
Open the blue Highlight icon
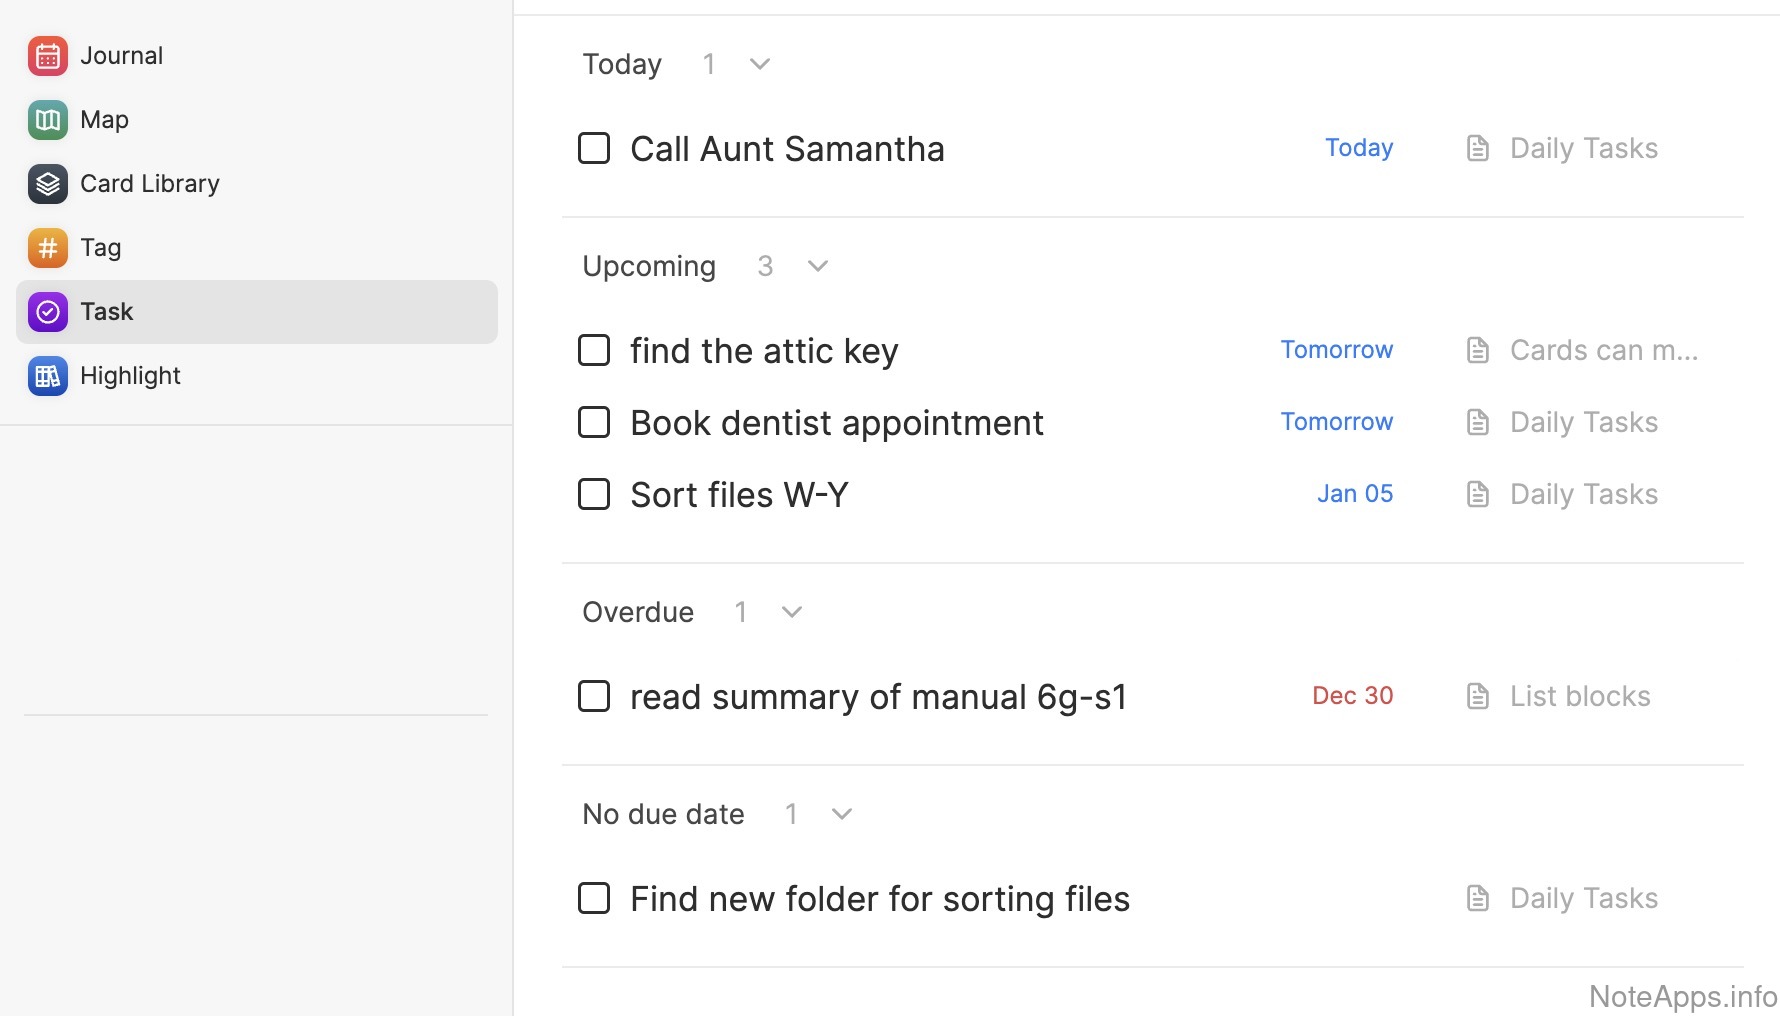(48, 376)
